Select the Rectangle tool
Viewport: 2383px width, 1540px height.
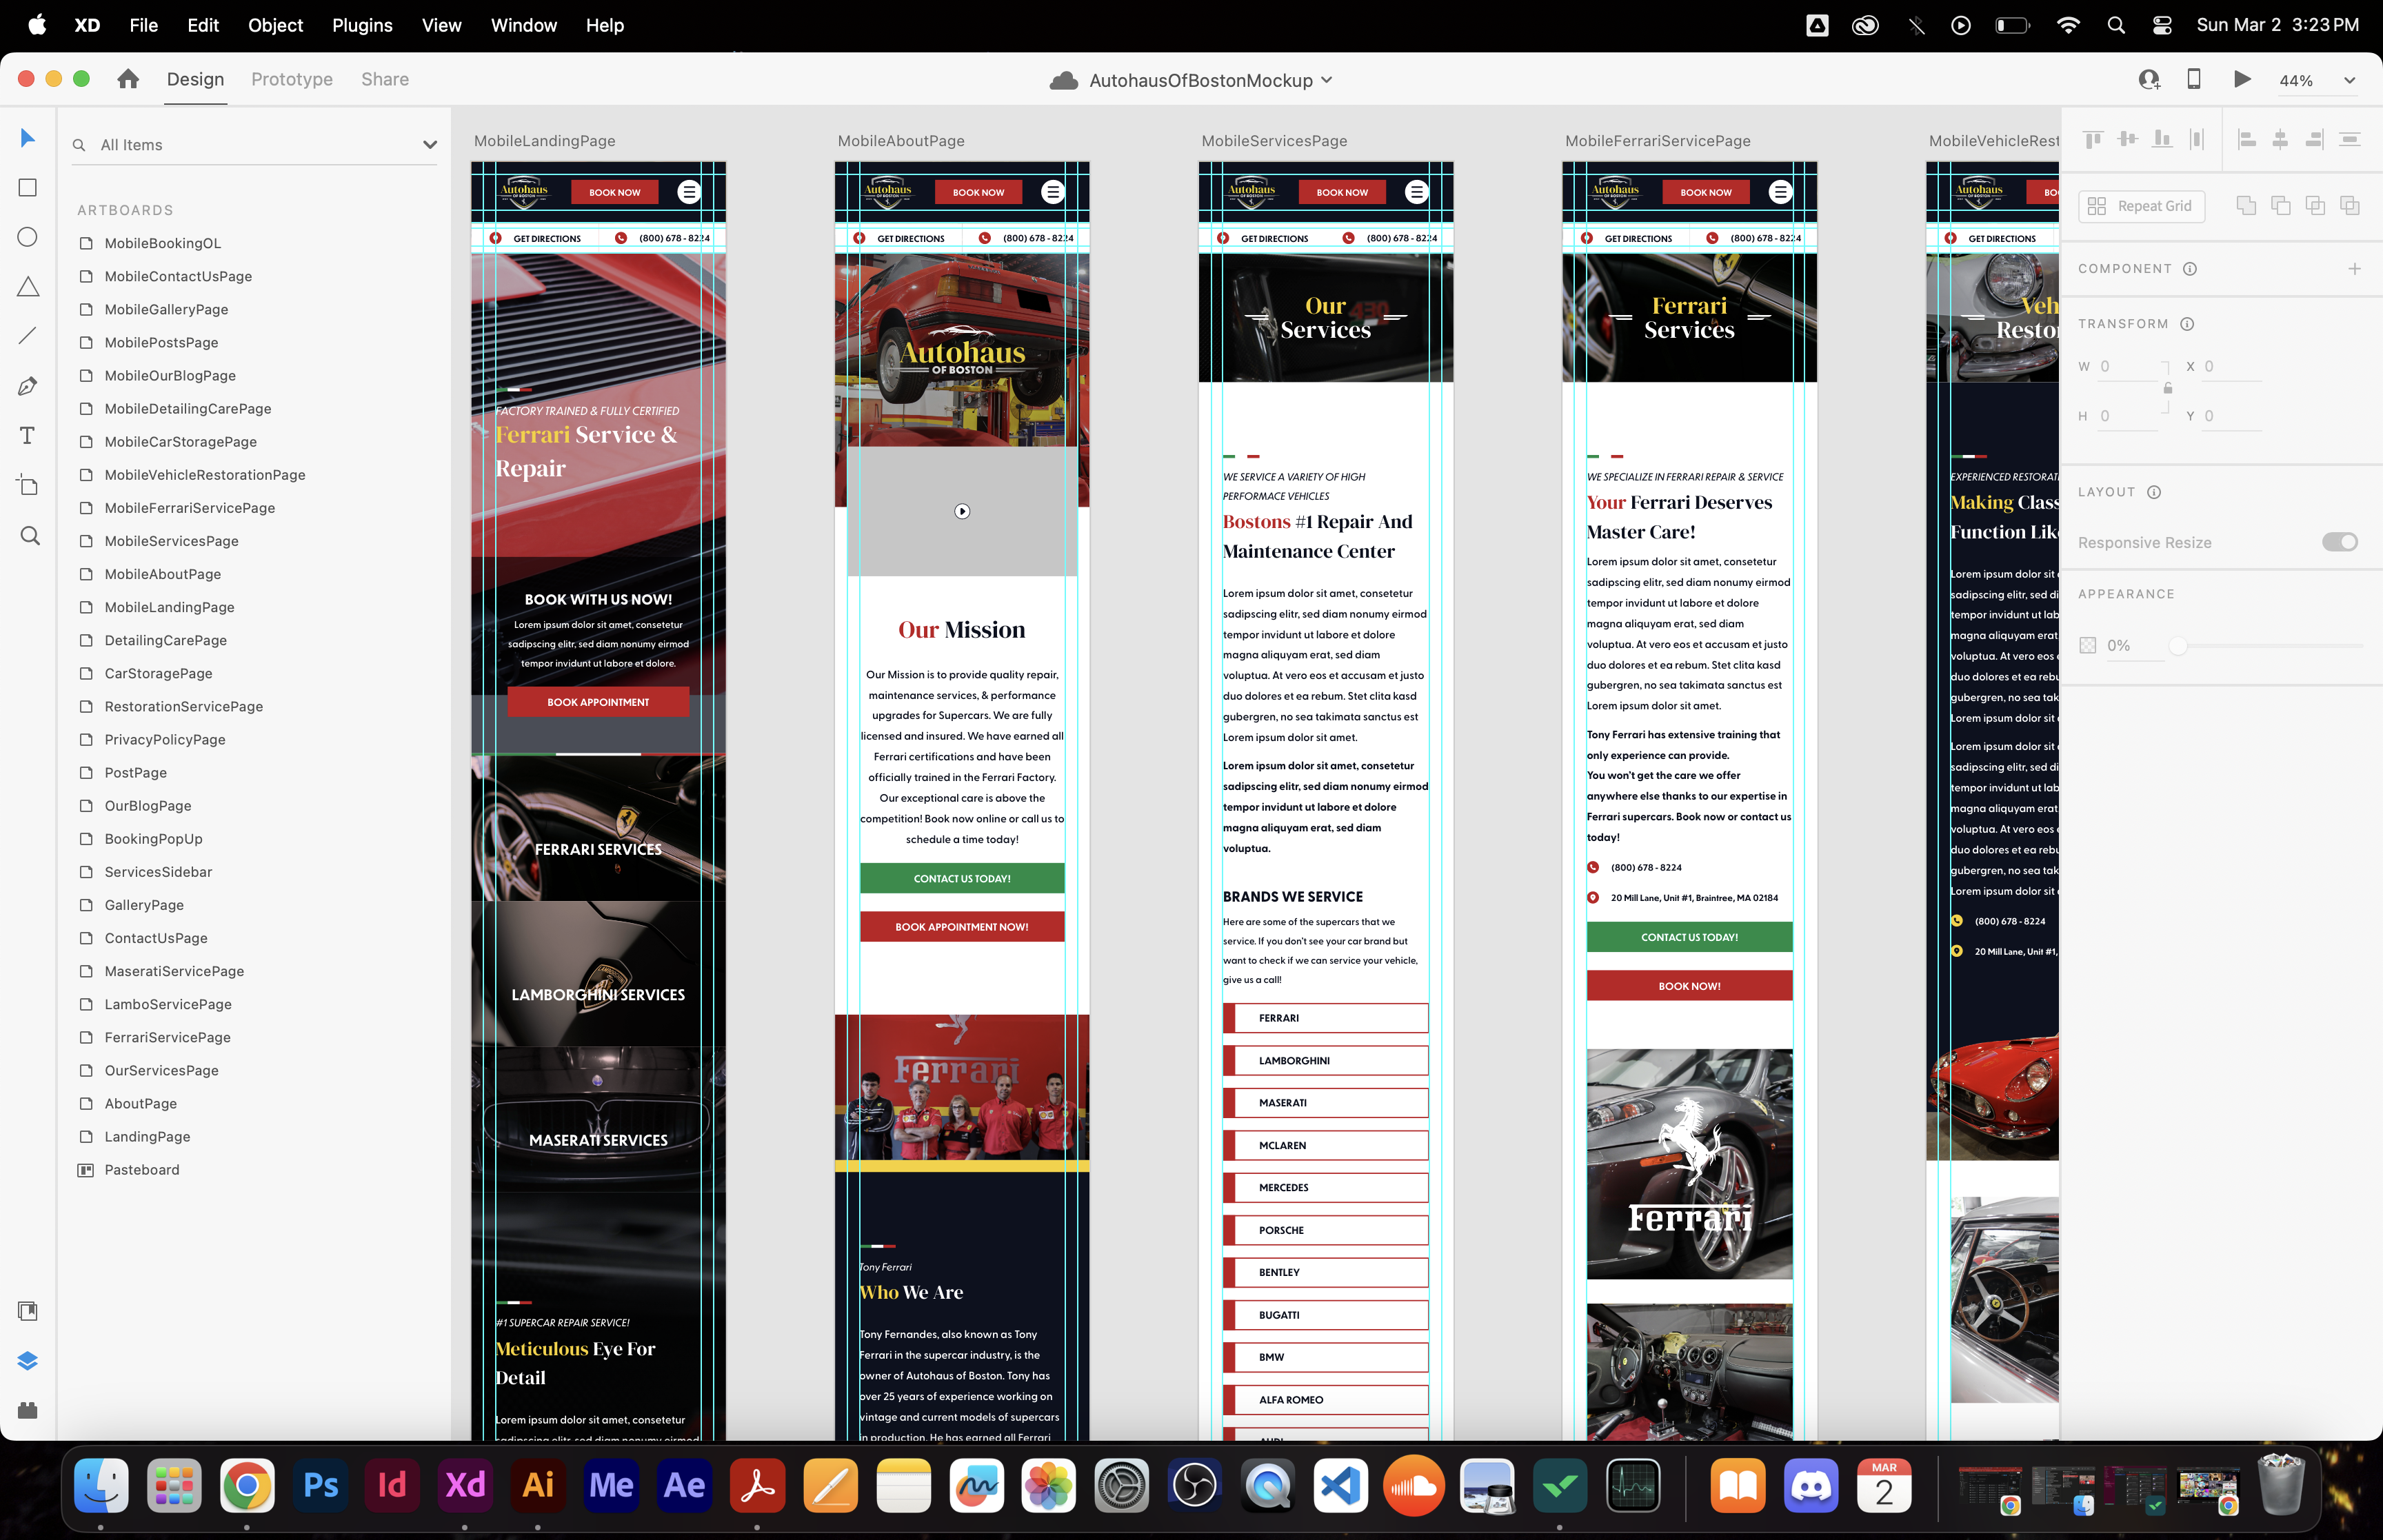tap(28, 188)
